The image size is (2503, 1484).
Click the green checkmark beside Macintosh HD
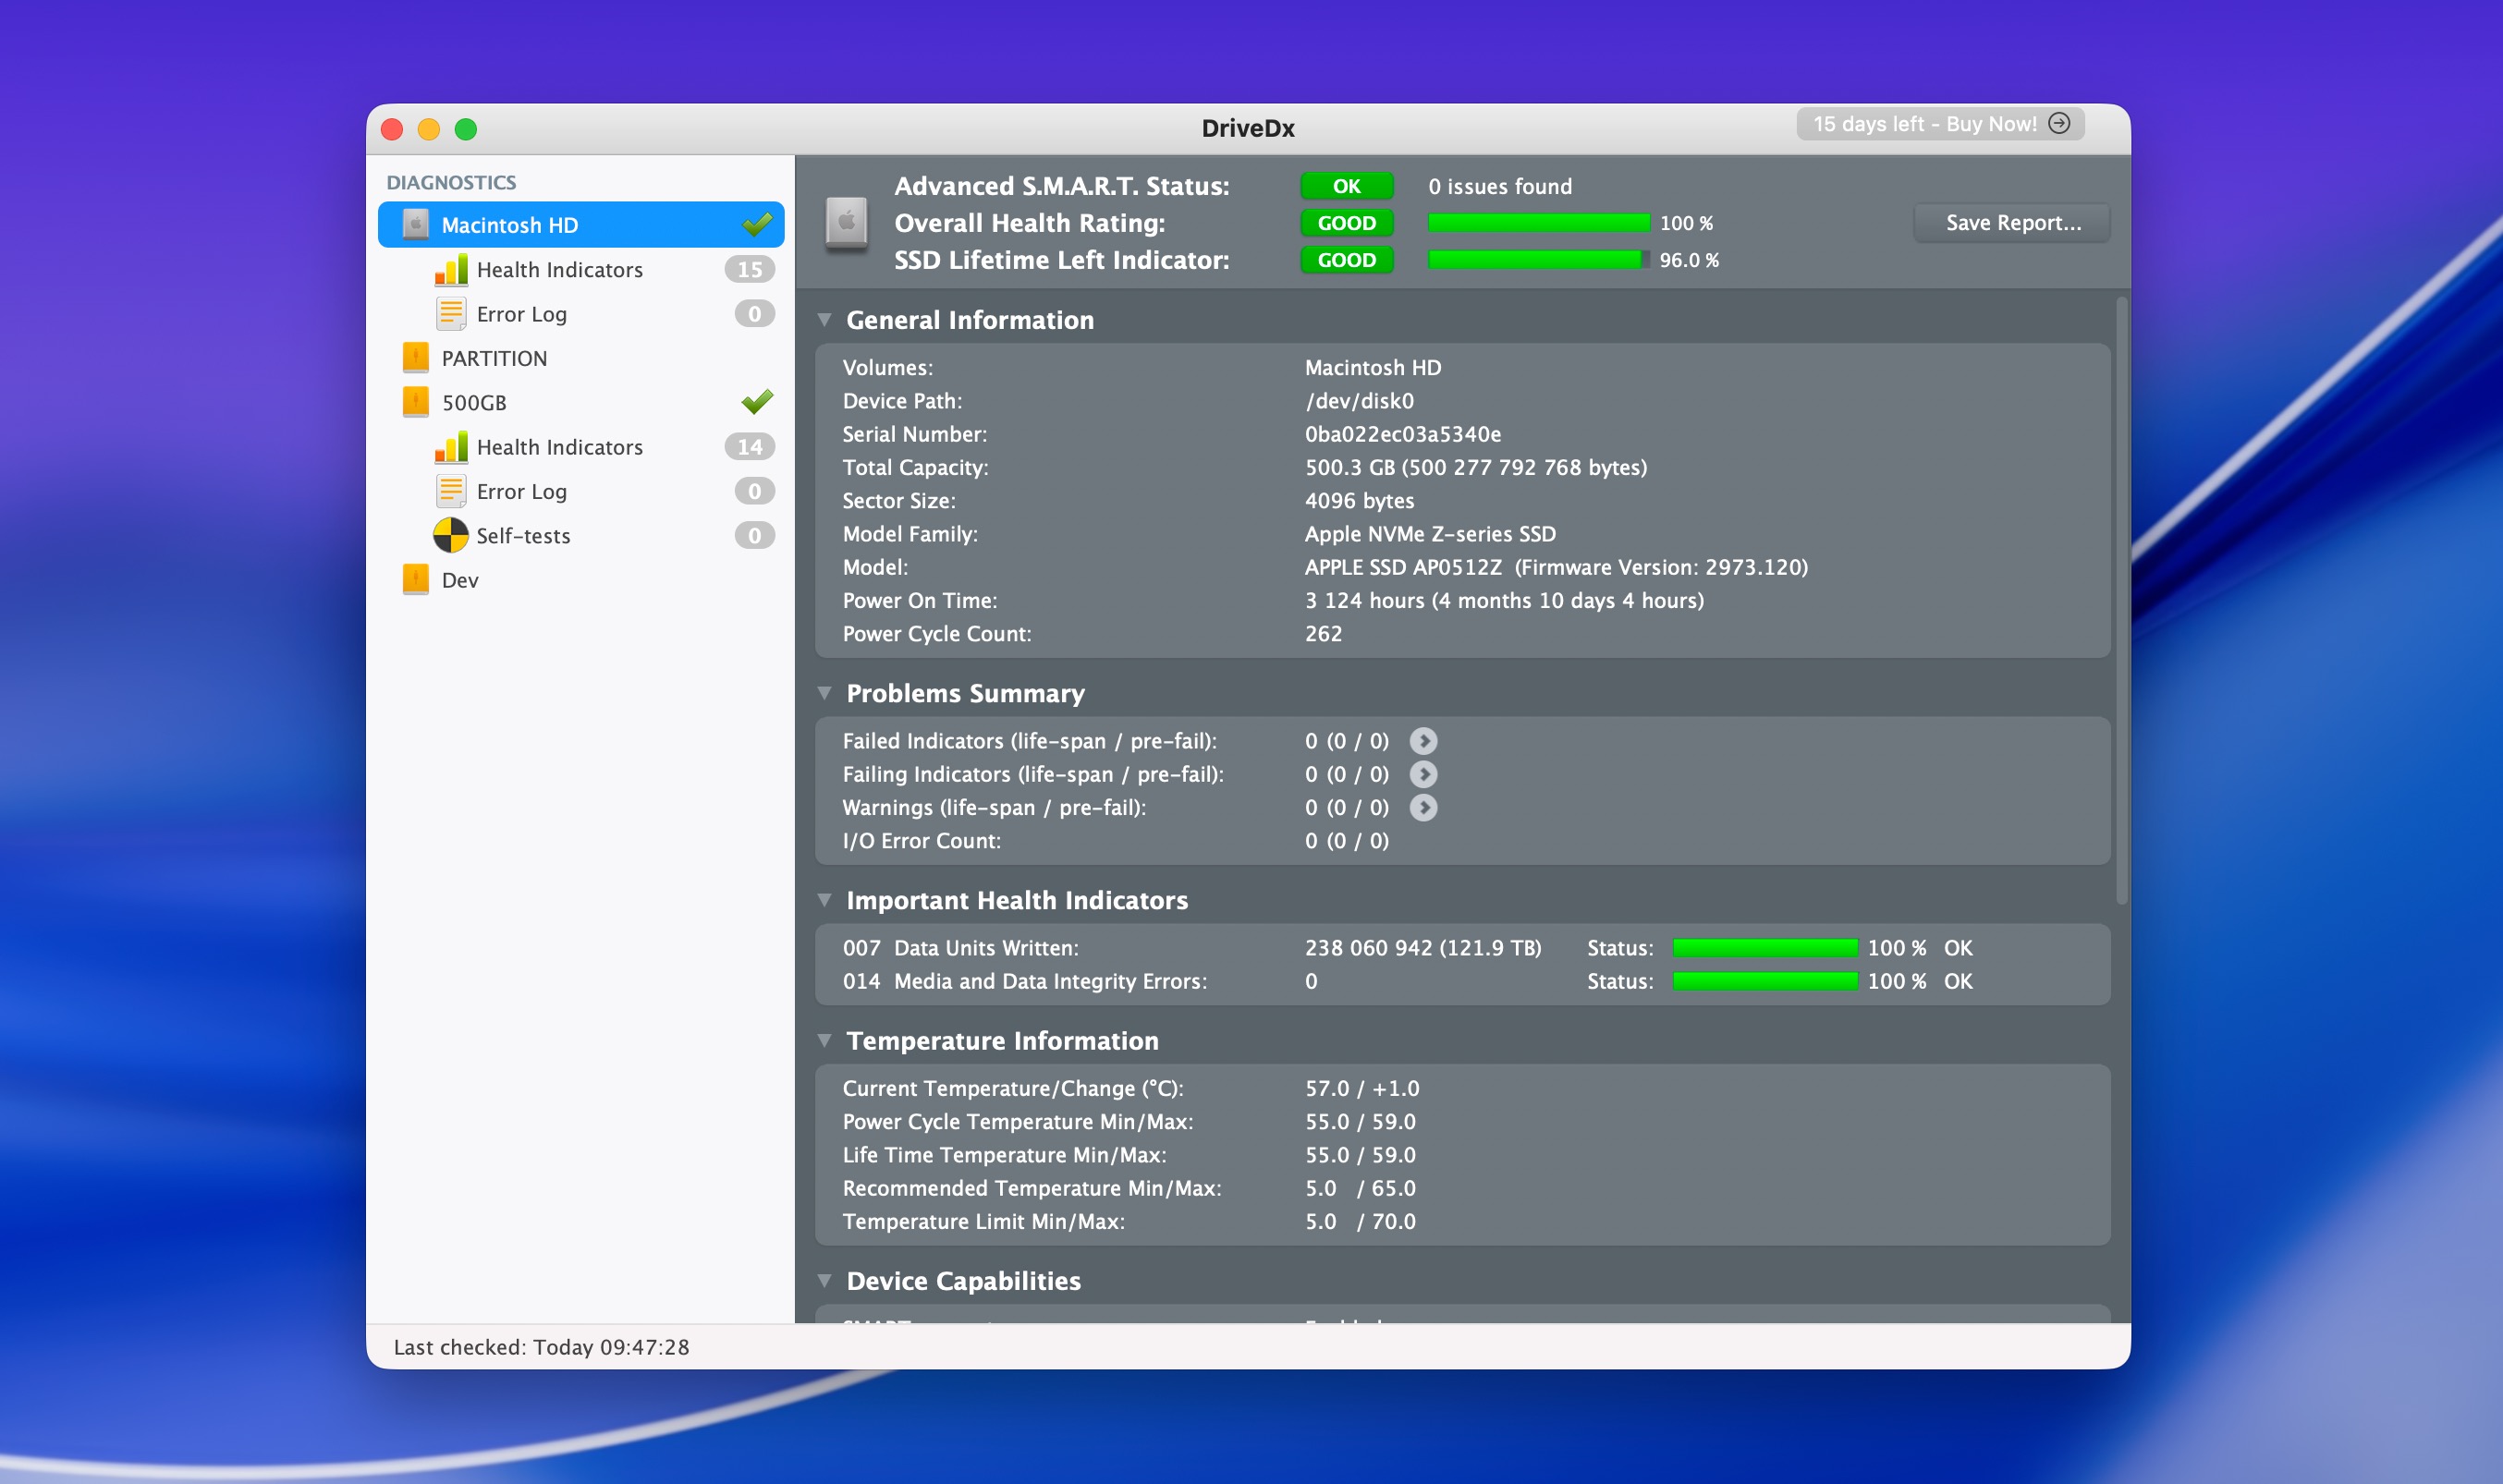(757, 224)
